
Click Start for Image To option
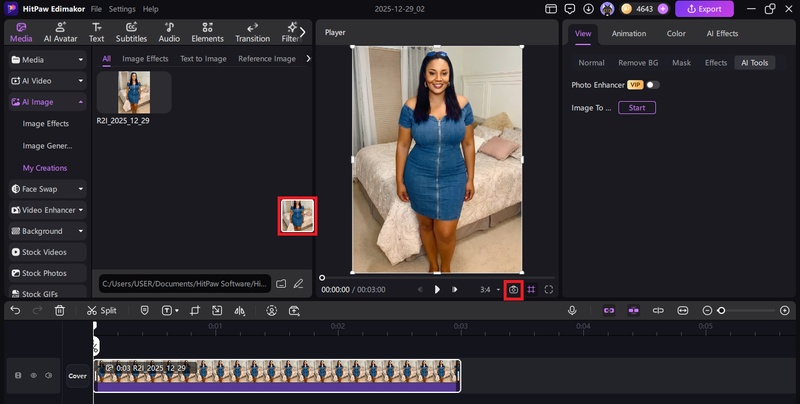pyautogui.click(x=637, y=108)
